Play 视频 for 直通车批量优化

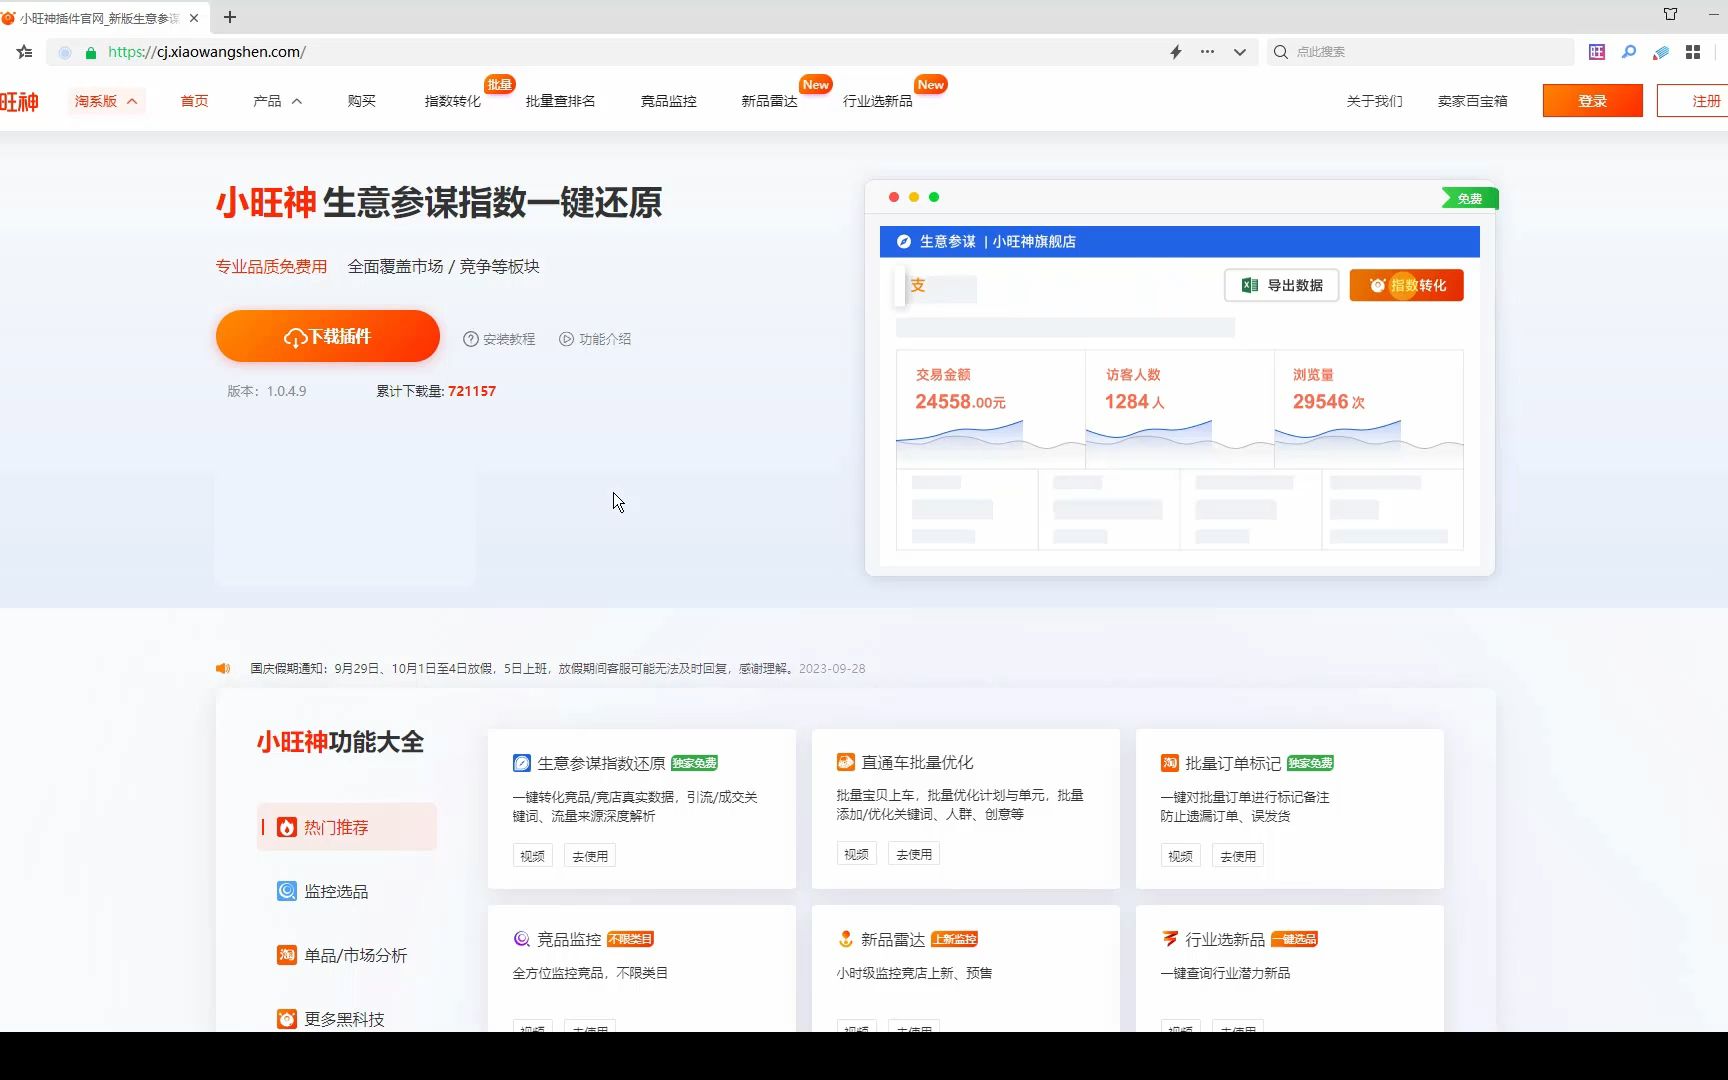click(857, 854)
